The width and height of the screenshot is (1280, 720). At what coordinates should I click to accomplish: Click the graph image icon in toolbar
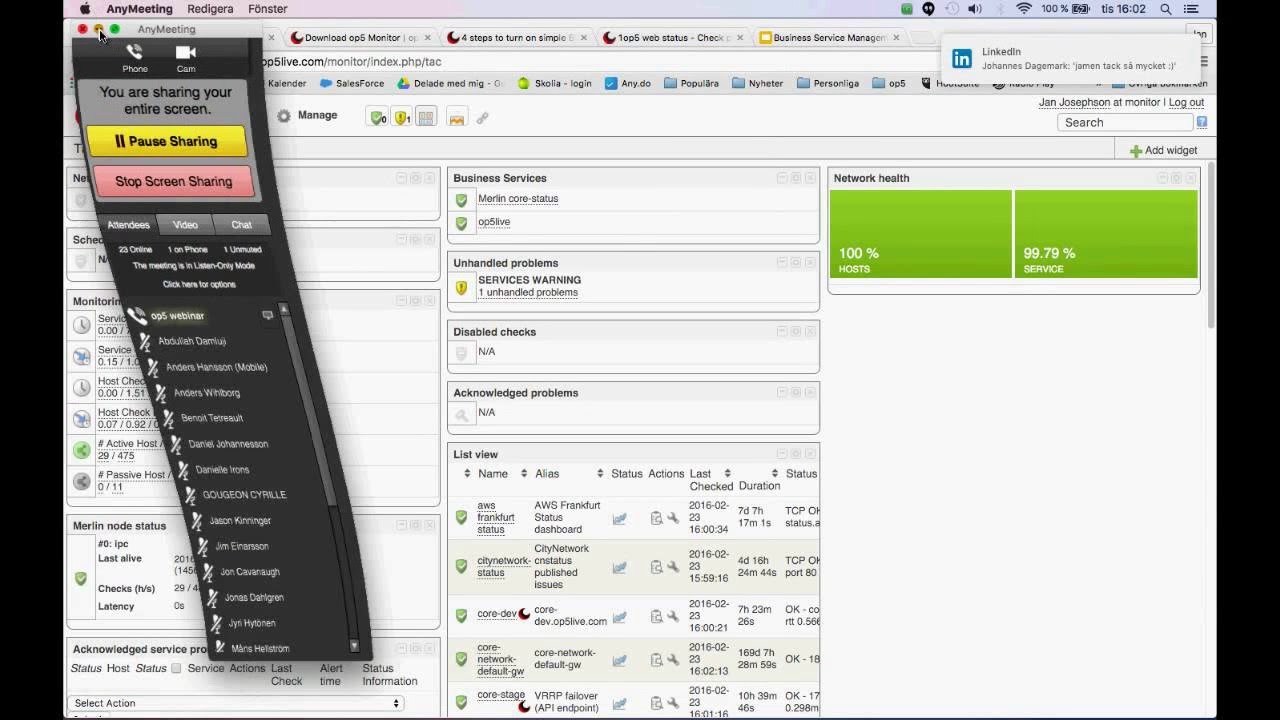(456, 117)
